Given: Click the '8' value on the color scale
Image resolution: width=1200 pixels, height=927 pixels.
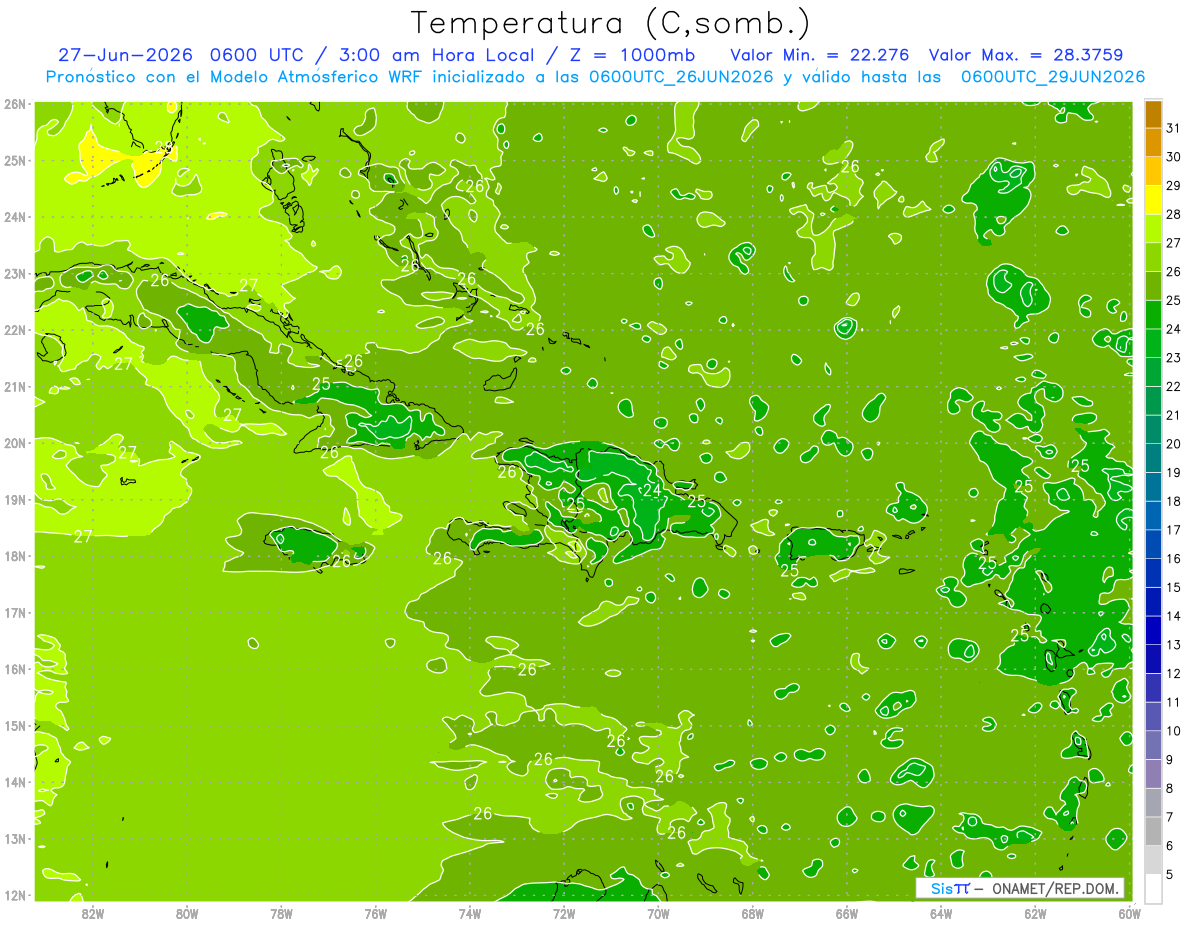Looking at the screenshot, I should pyautogui.click(x=1170, y=788).
